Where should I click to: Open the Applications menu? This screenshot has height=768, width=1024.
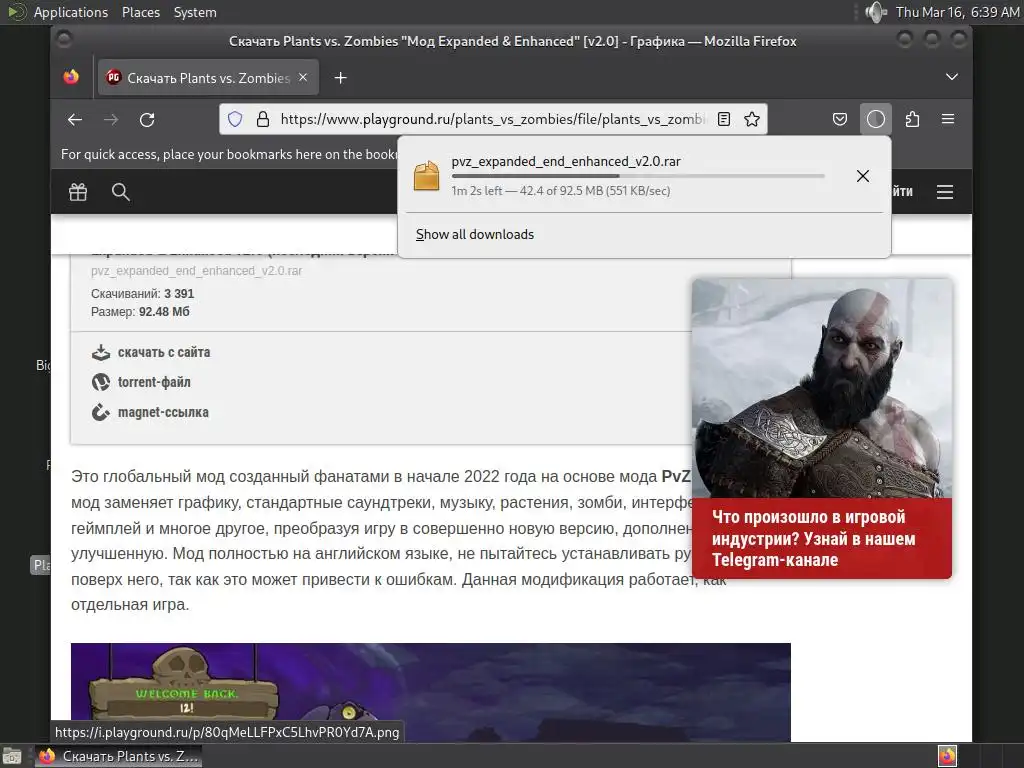pyautogui.click(x=71, y=12)
